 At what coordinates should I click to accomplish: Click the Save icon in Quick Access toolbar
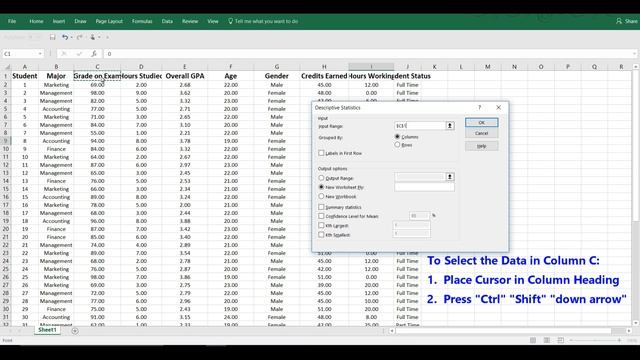[52, 37]
